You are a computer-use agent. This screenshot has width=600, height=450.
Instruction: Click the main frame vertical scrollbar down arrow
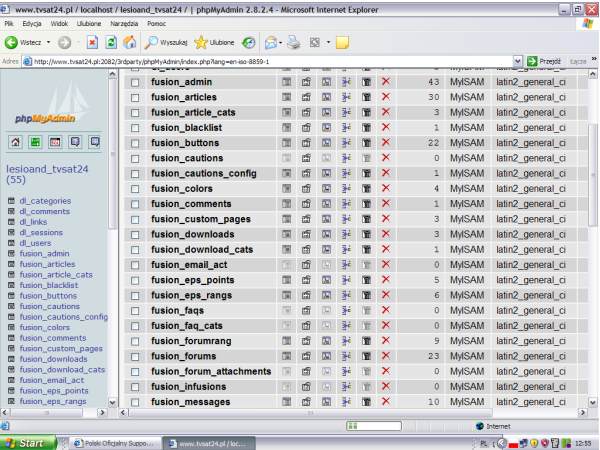592,402
